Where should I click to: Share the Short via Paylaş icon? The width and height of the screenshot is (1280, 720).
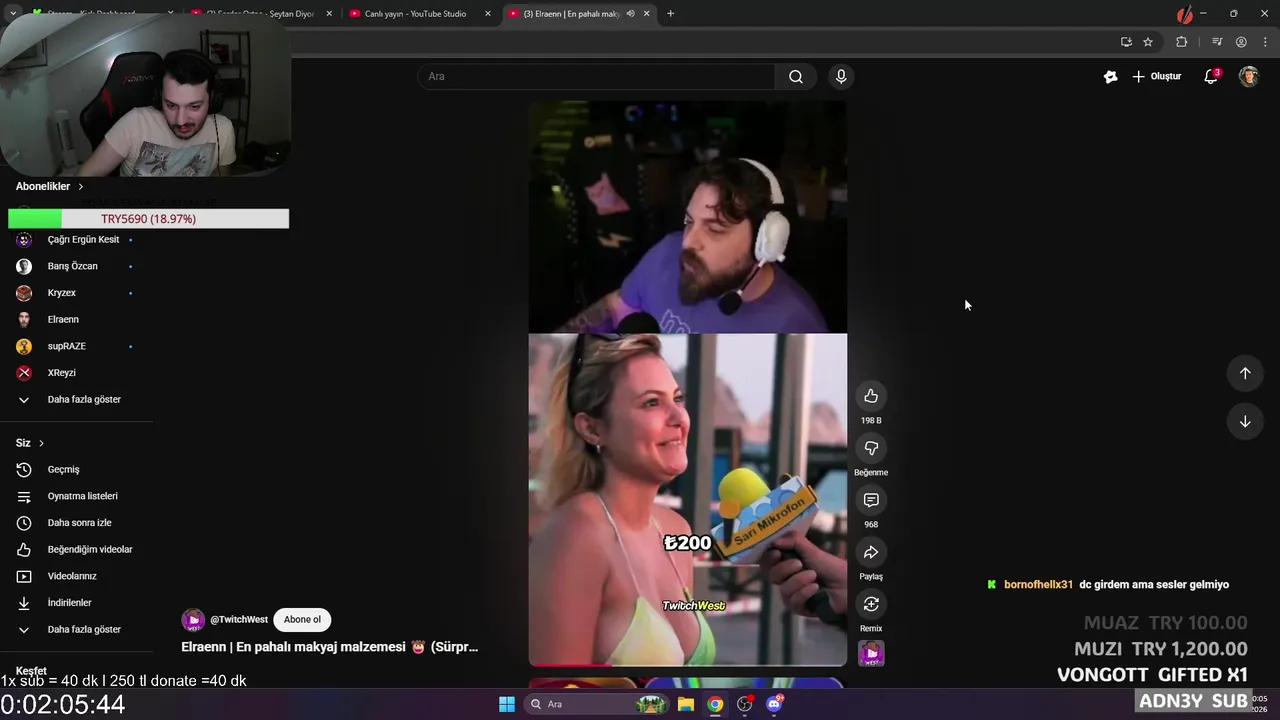[x=871, y=552]
